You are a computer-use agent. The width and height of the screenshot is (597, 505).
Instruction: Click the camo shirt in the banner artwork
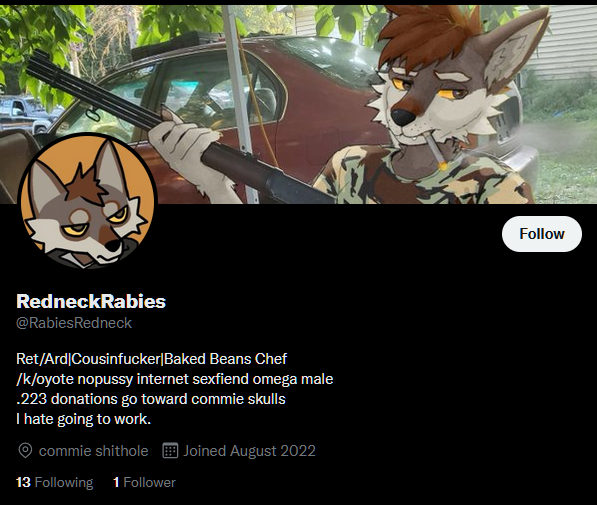tap(423, 177)
